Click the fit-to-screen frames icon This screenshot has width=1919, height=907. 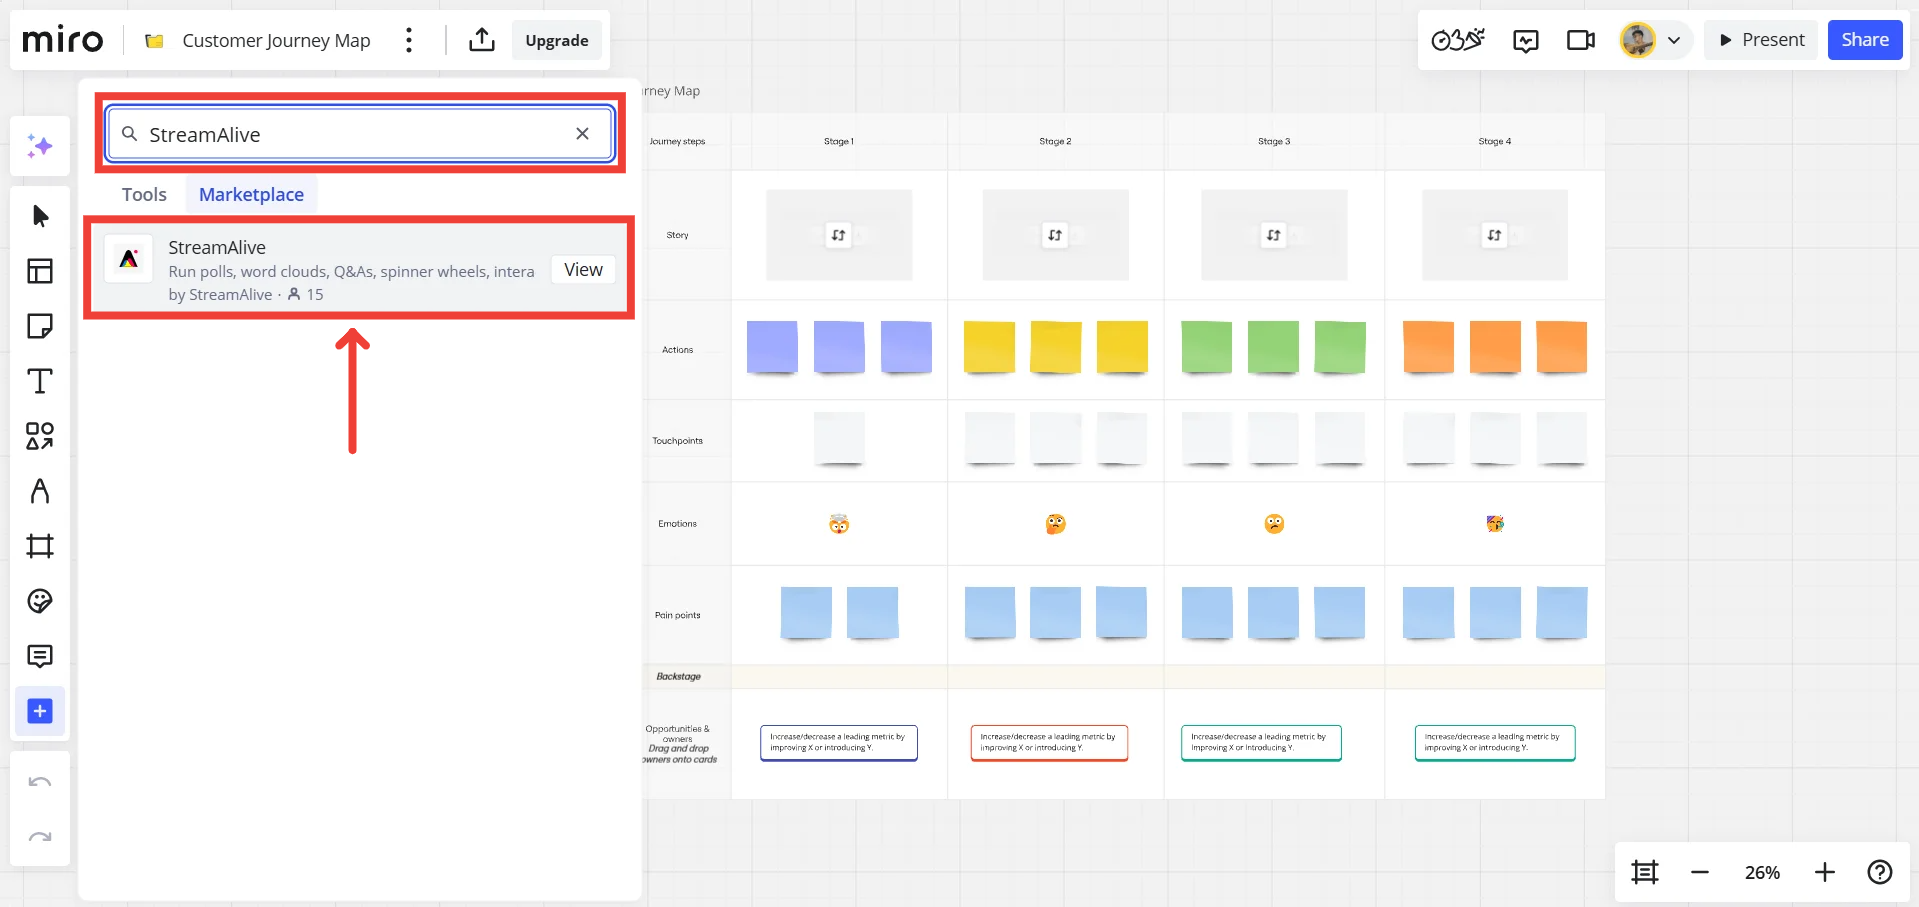[1645, 872]
